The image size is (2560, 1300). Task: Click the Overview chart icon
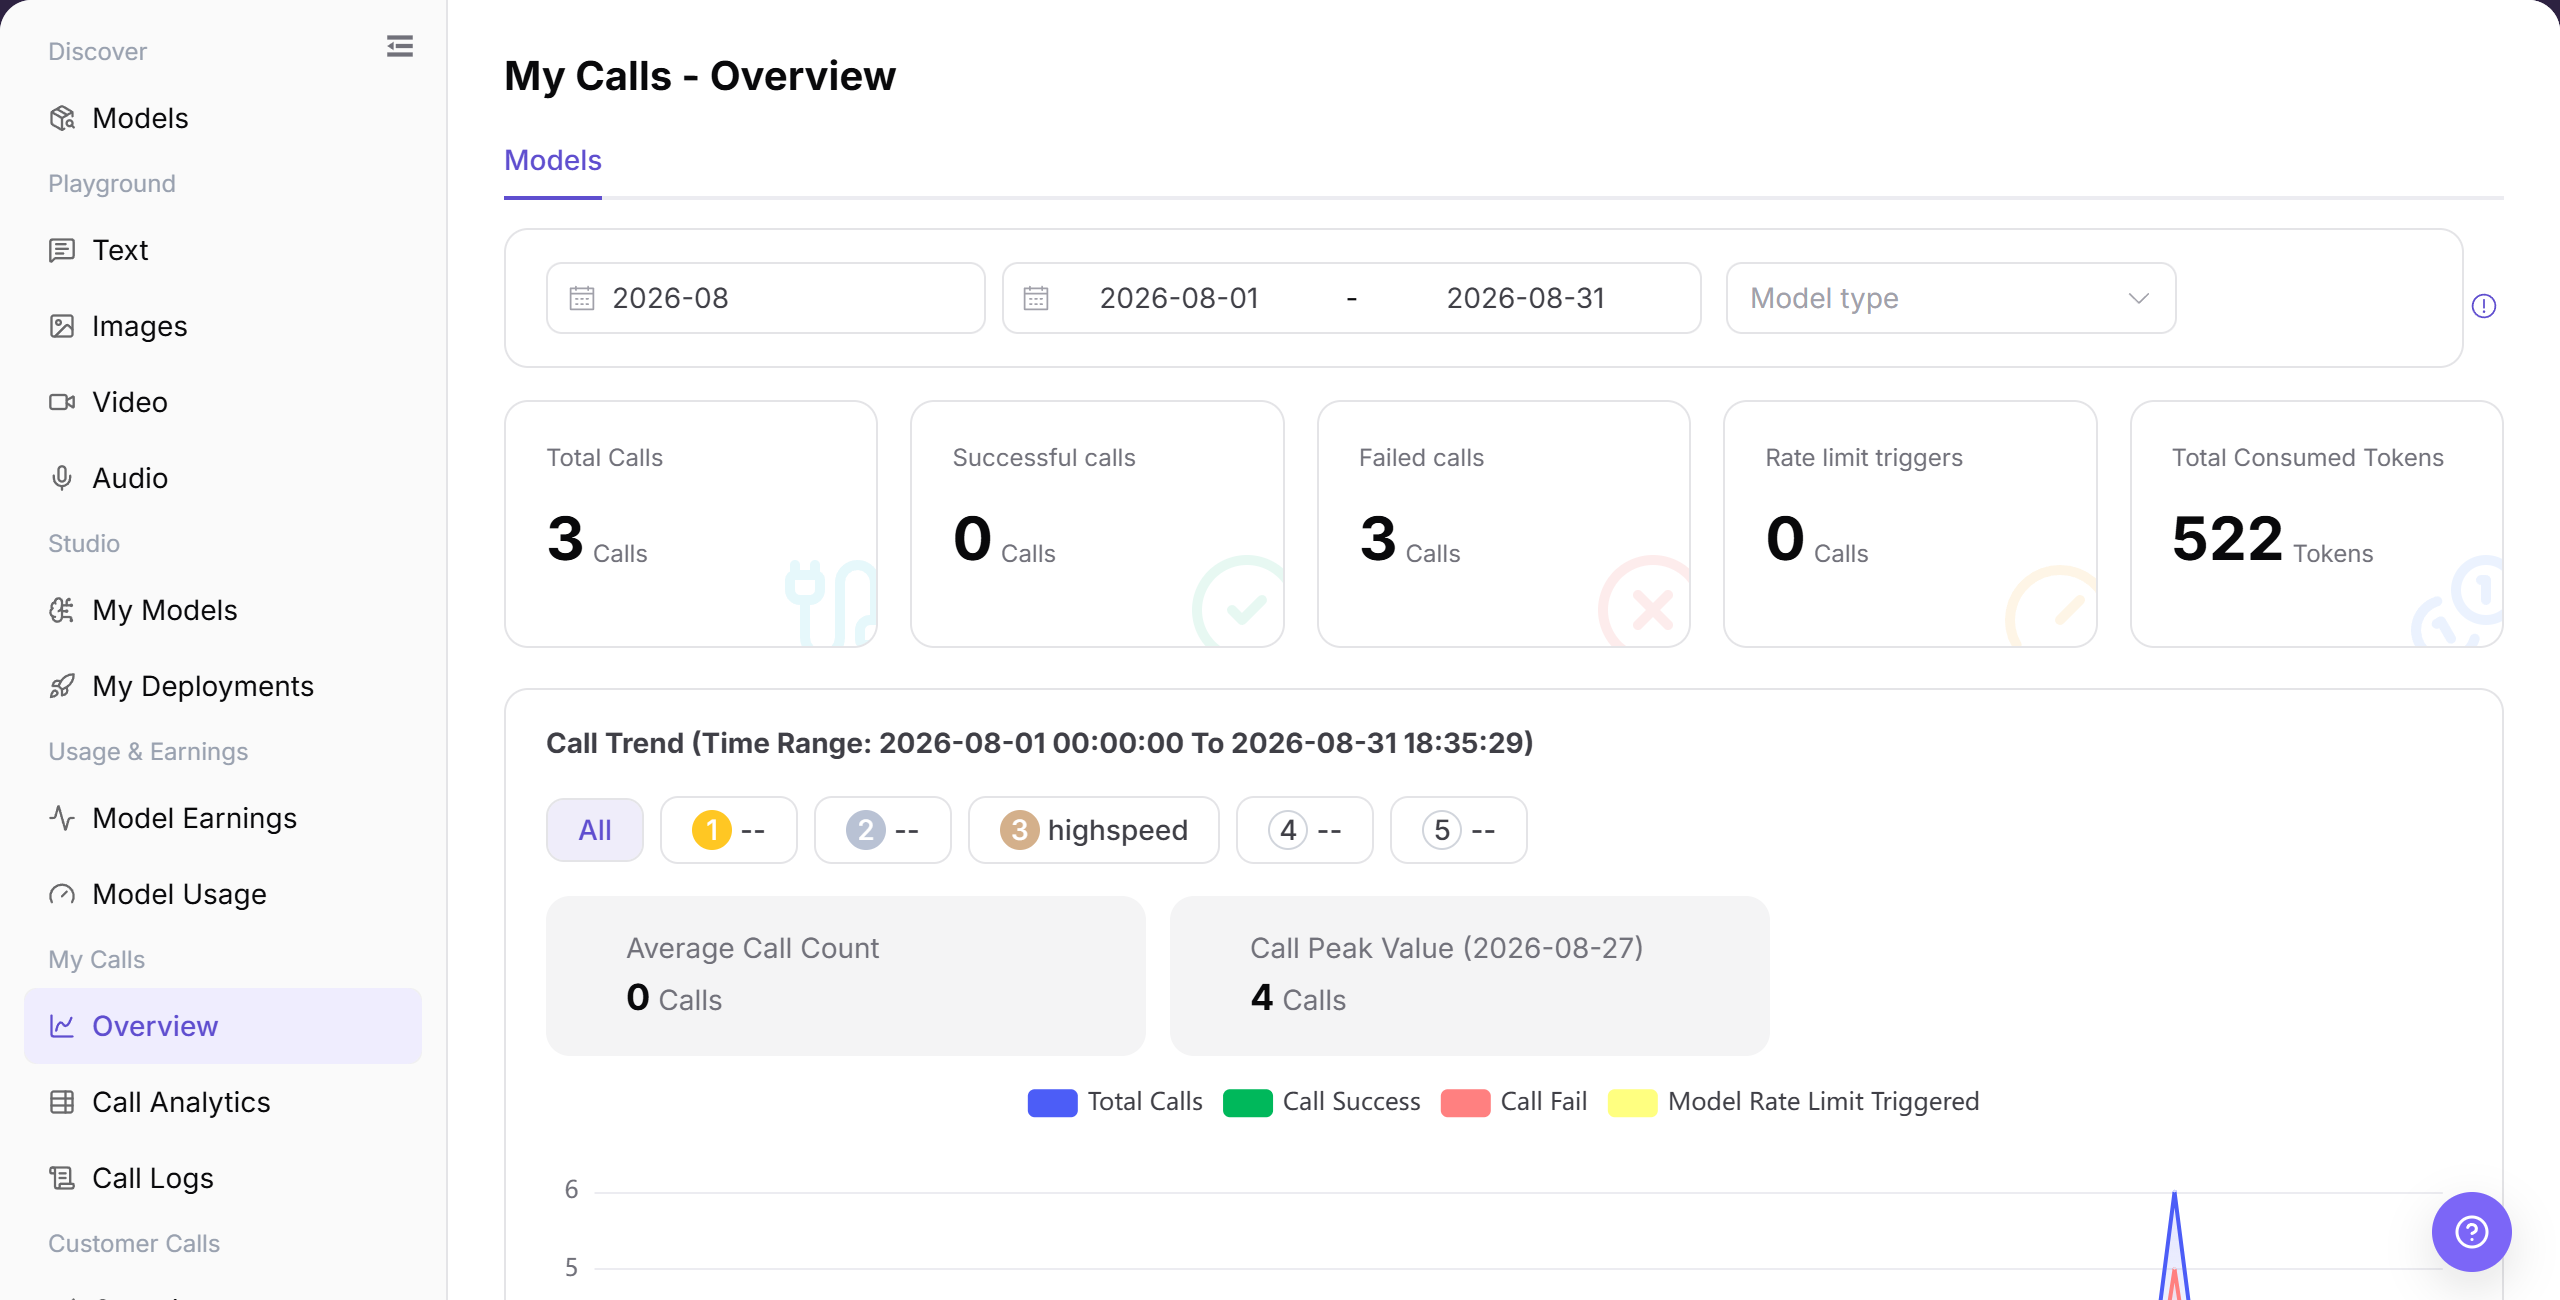tap(62, 1026)
